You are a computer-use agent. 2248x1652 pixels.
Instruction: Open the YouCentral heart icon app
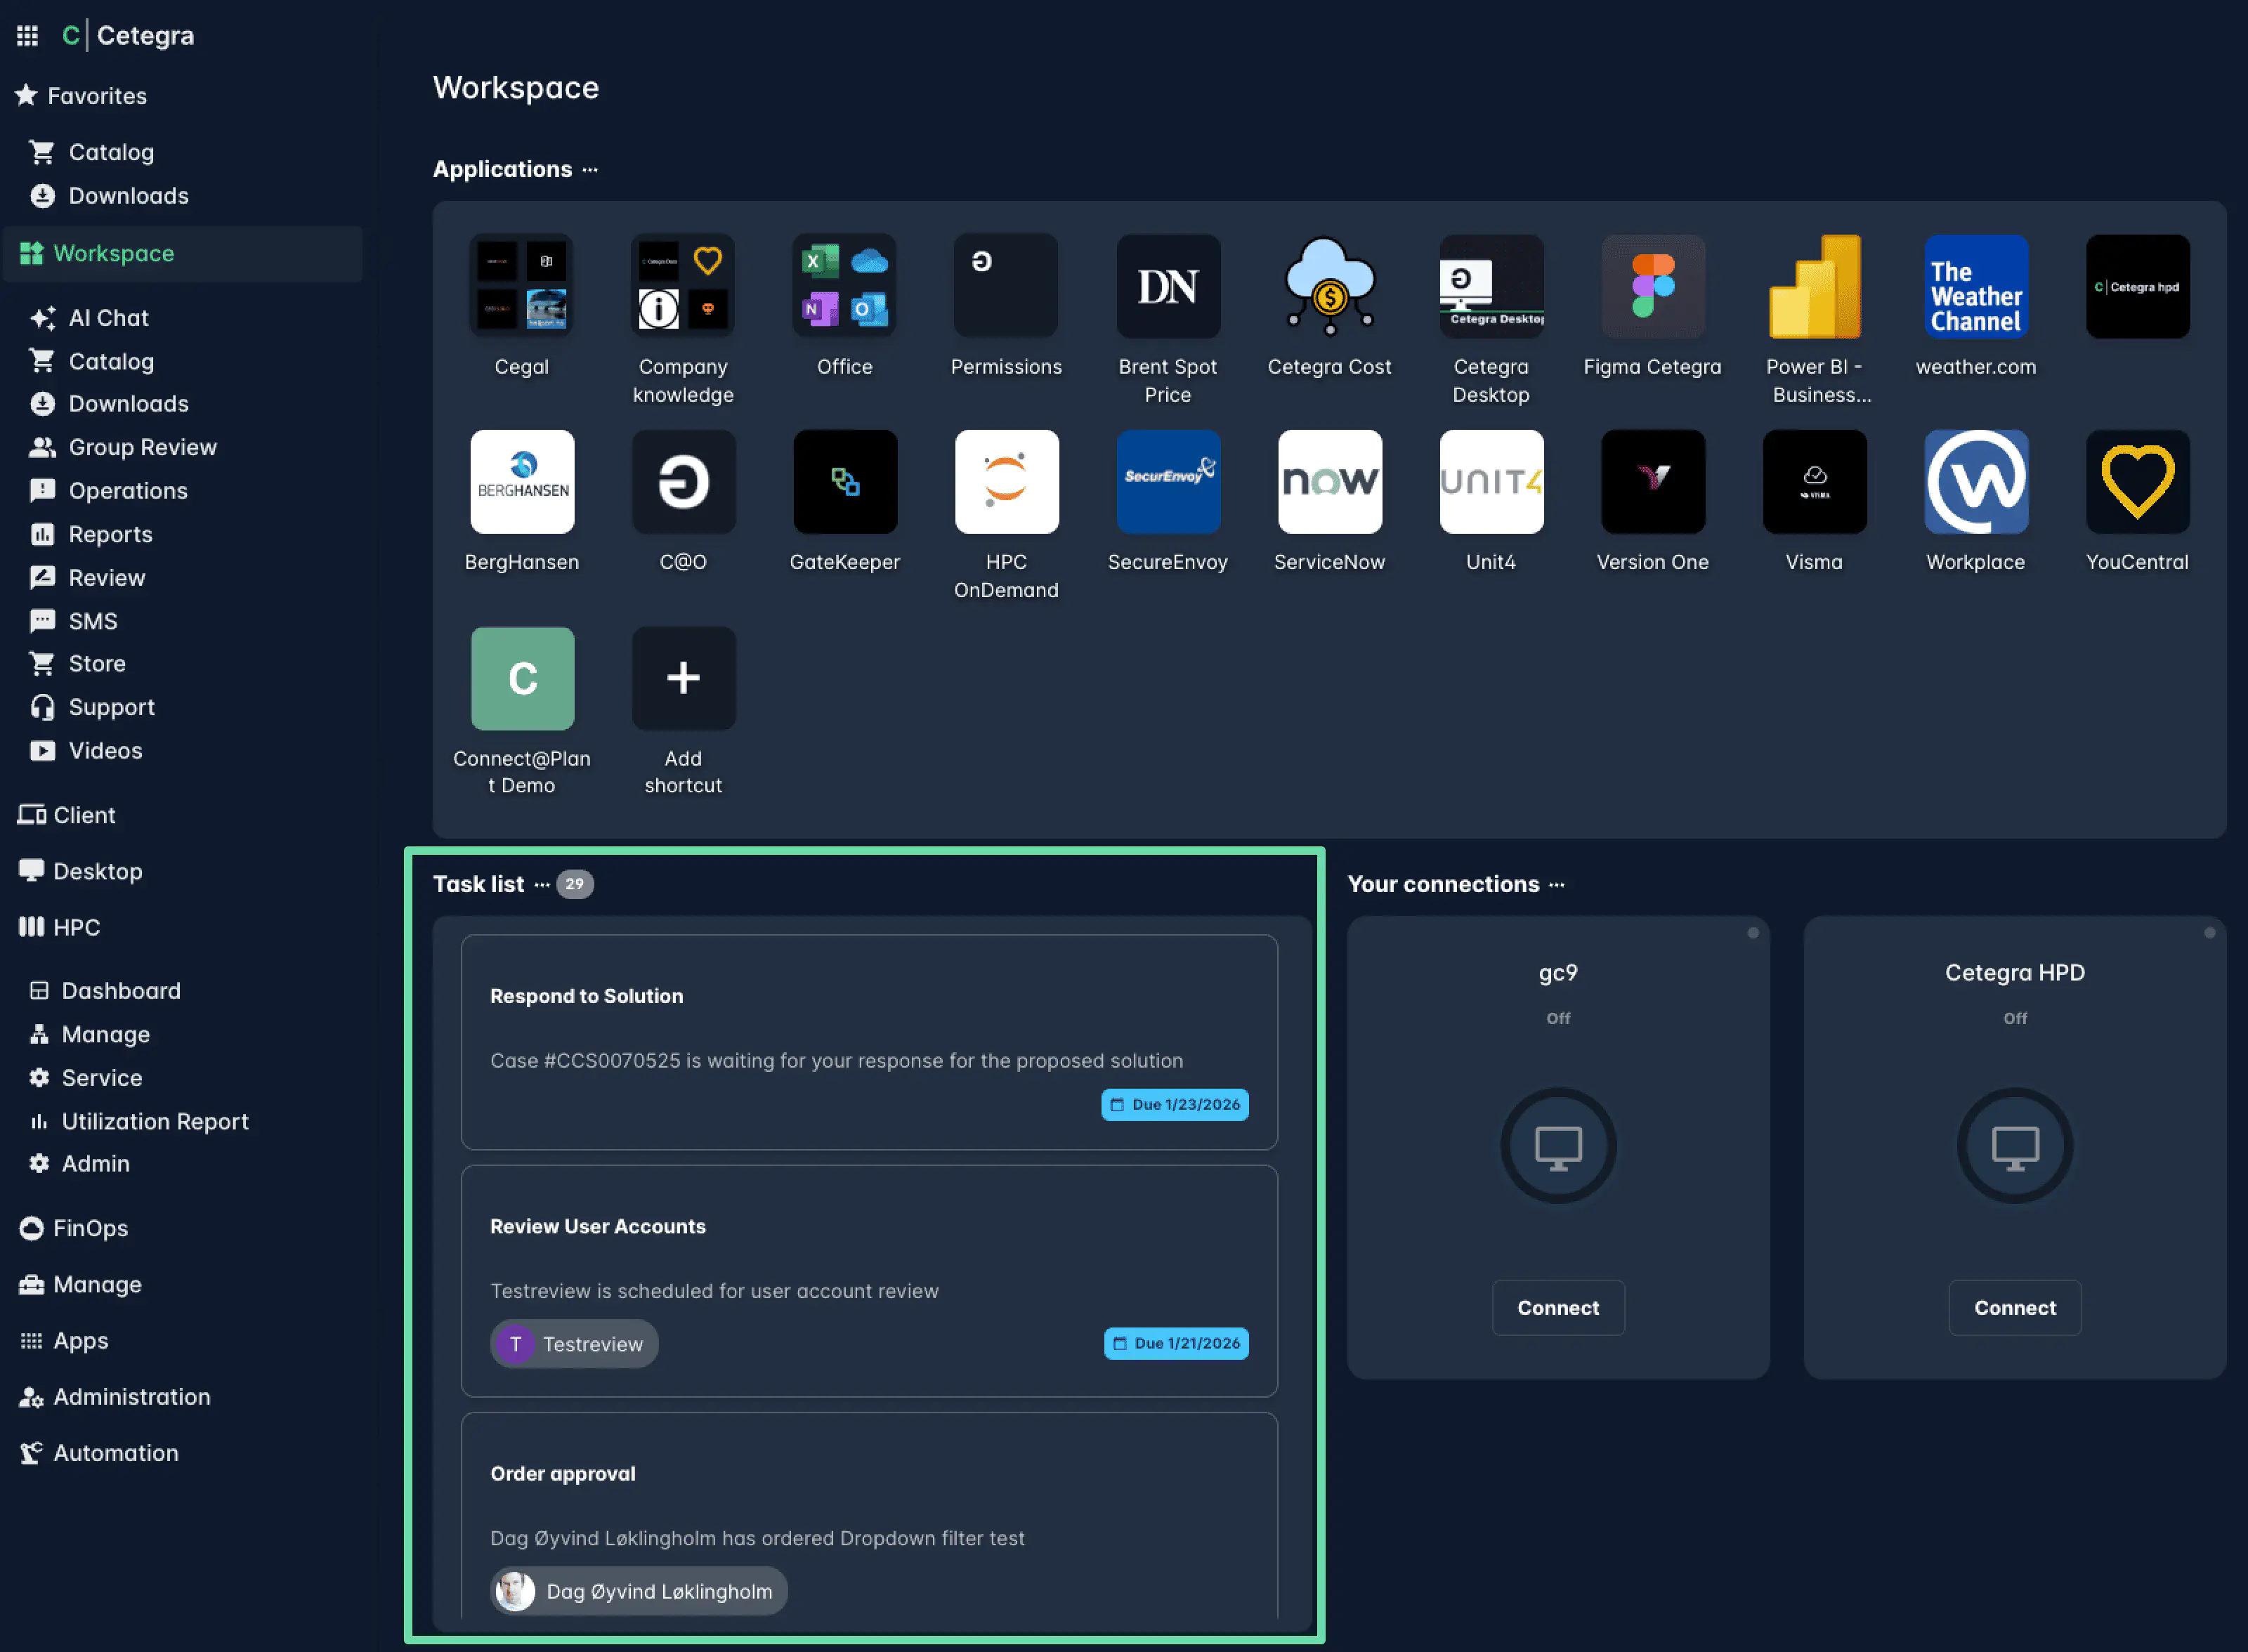2137,482
